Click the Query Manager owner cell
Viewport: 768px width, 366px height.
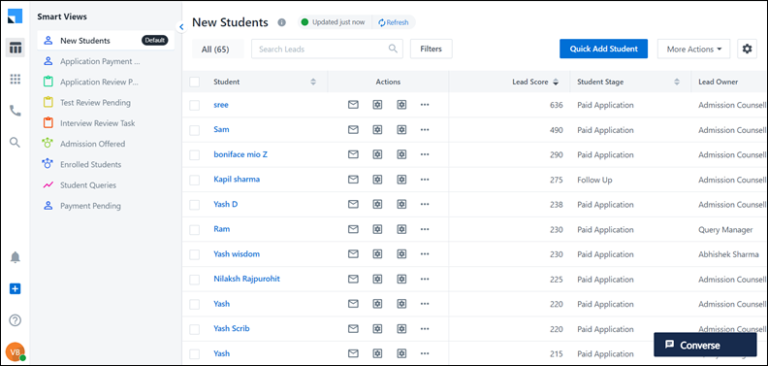(x=725, y=229)
